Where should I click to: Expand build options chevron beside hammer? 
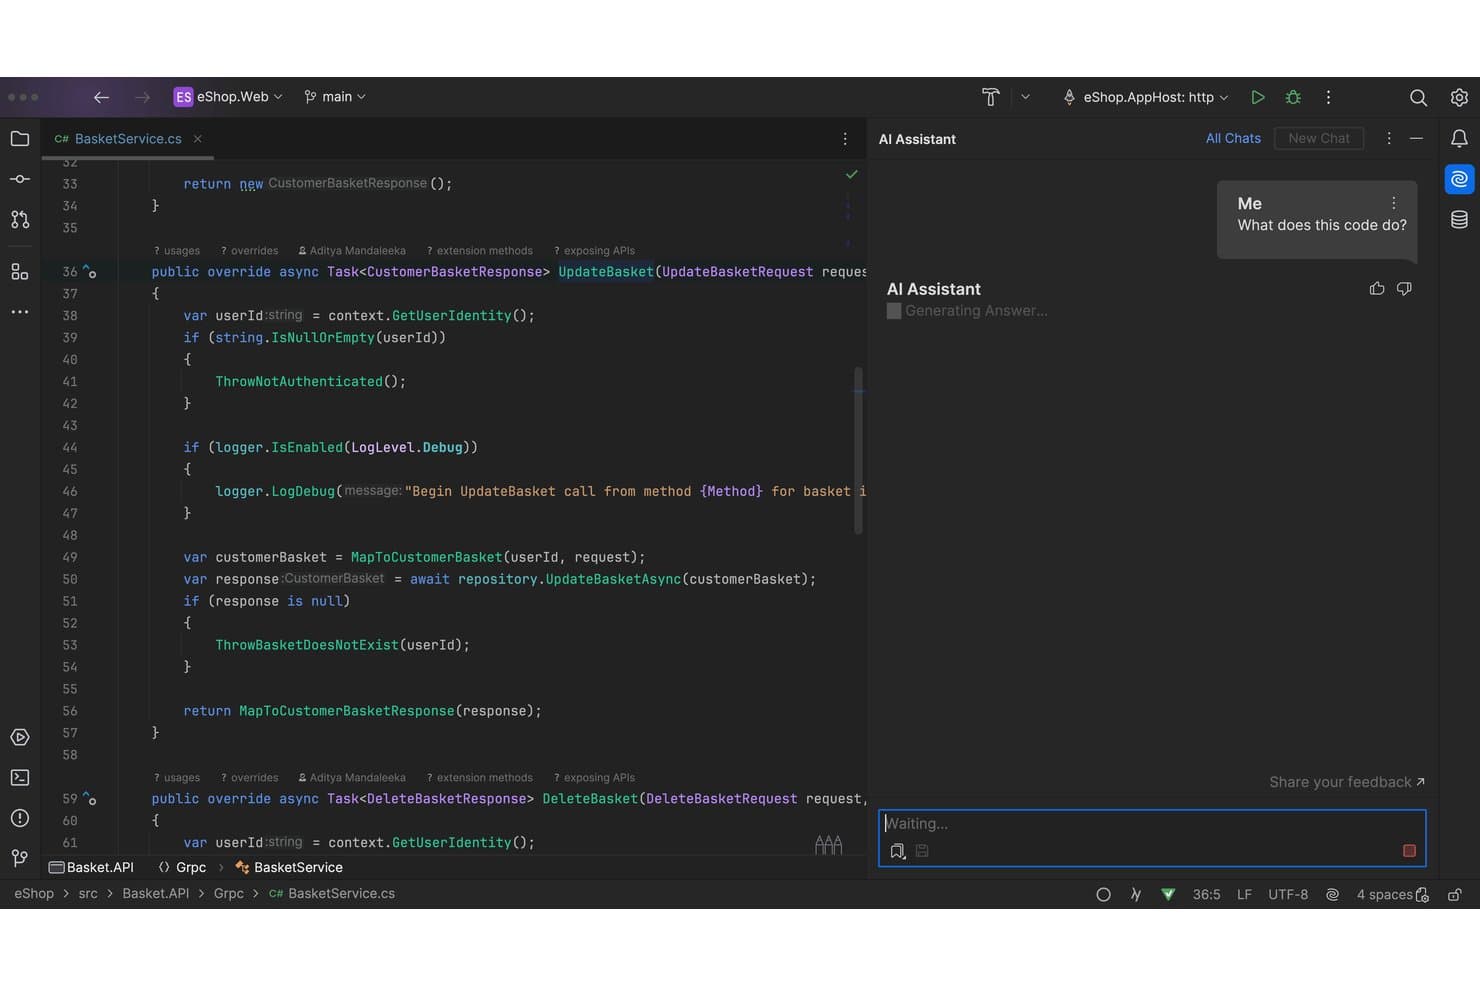tap(1025, 97)
